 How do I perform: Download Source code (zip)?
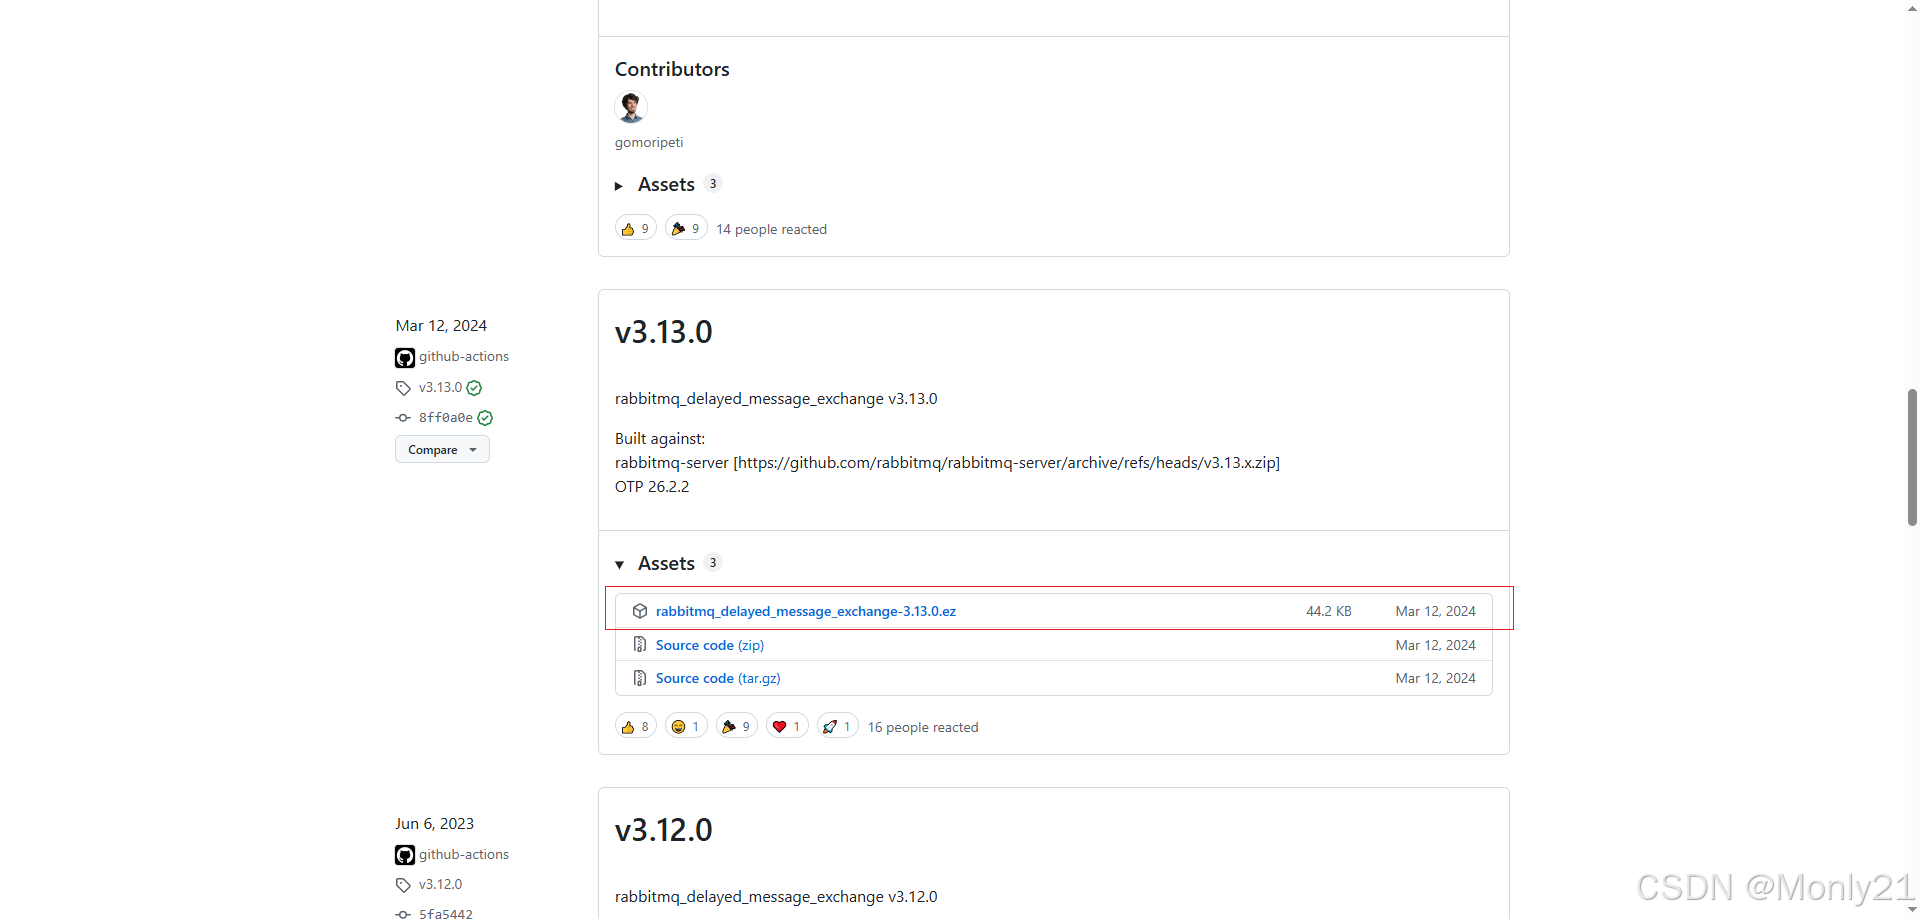point(710,645)
